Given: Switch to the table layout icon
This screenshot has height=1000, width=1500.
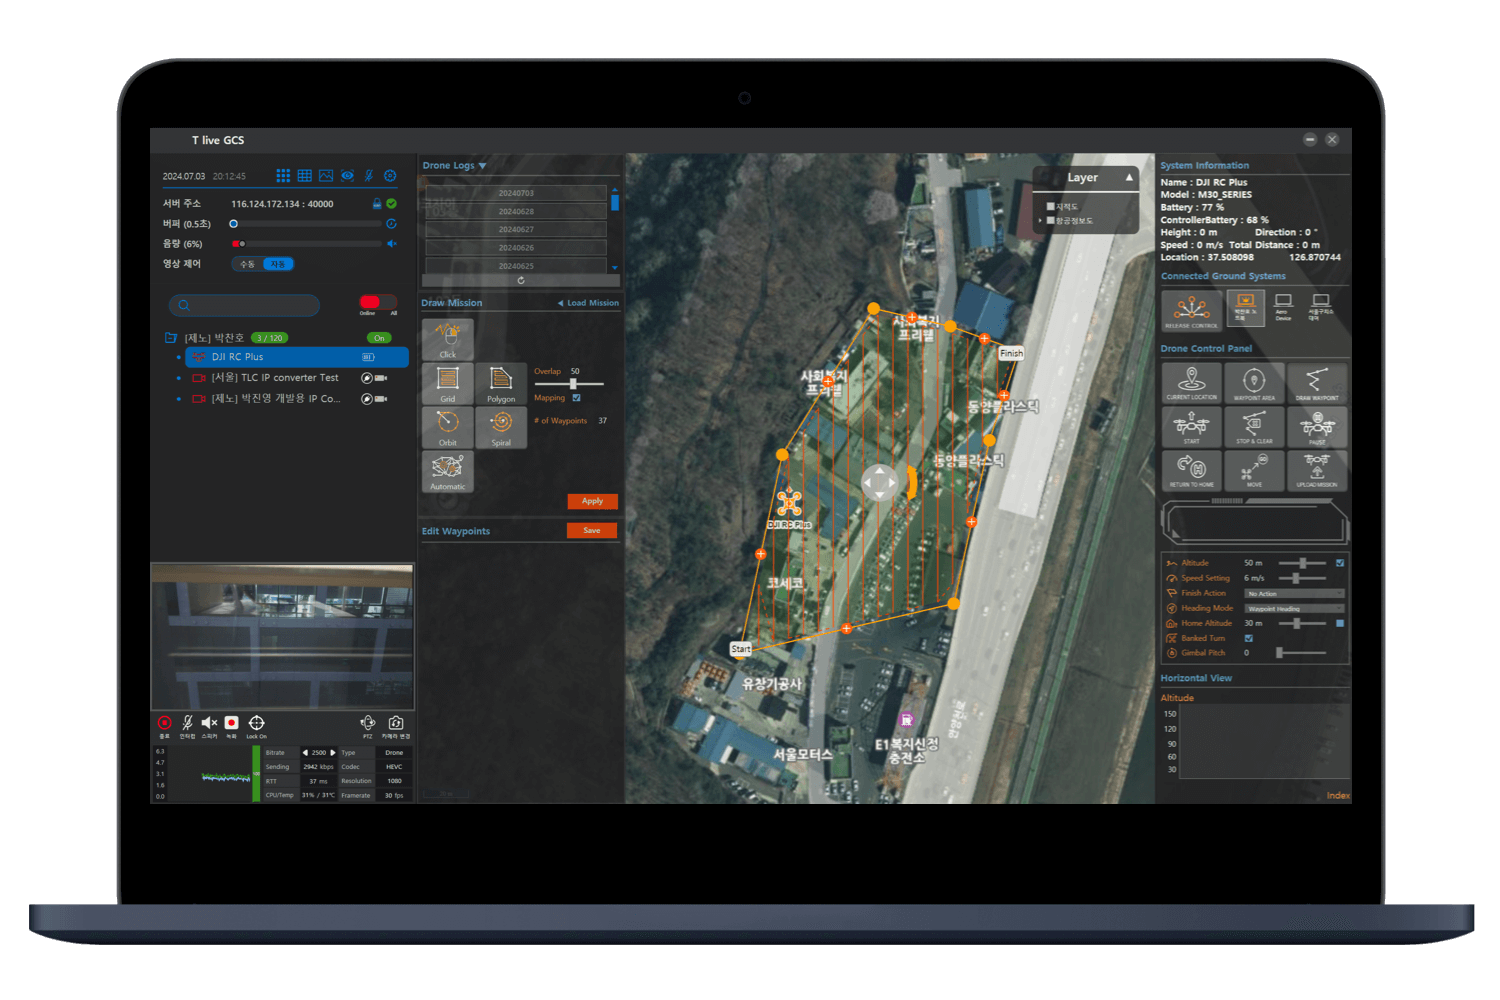Looking at the screenshot, I should point(305,176).
